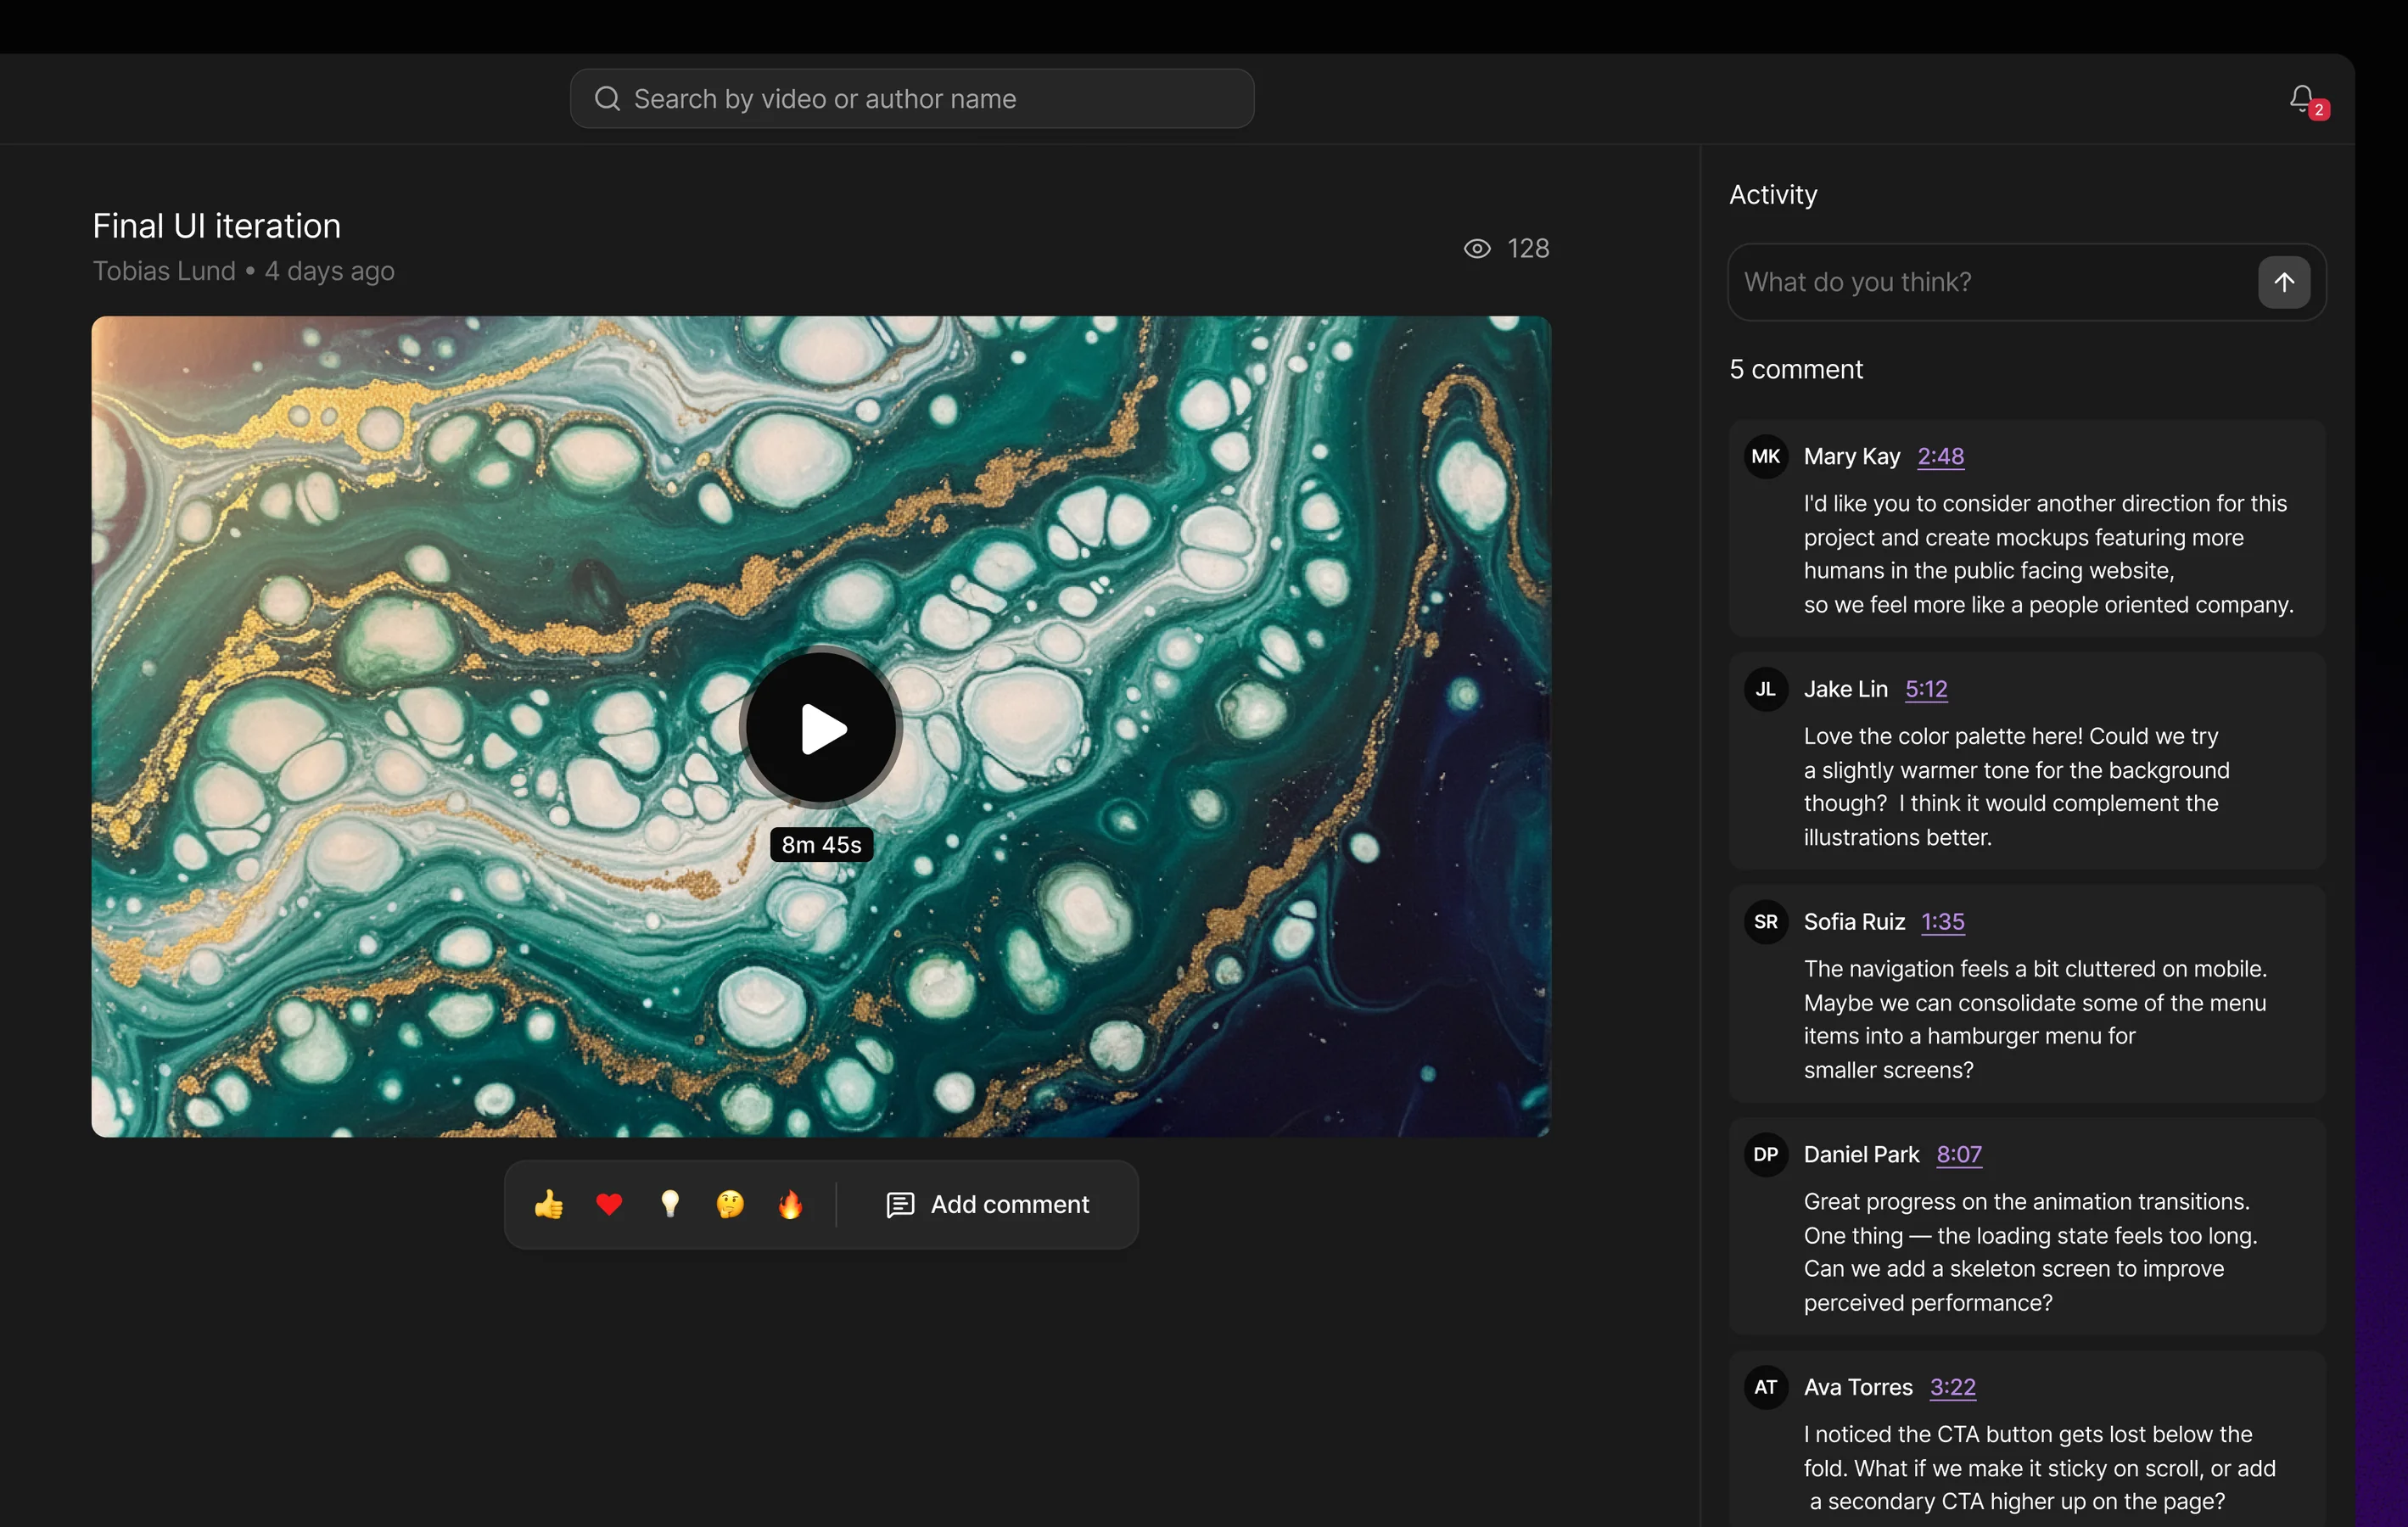The width and height of the screenshot is (2408, 1527).
Task: Click the MK avatar of Mary Kay
Action: click(x=1766, y=457)
